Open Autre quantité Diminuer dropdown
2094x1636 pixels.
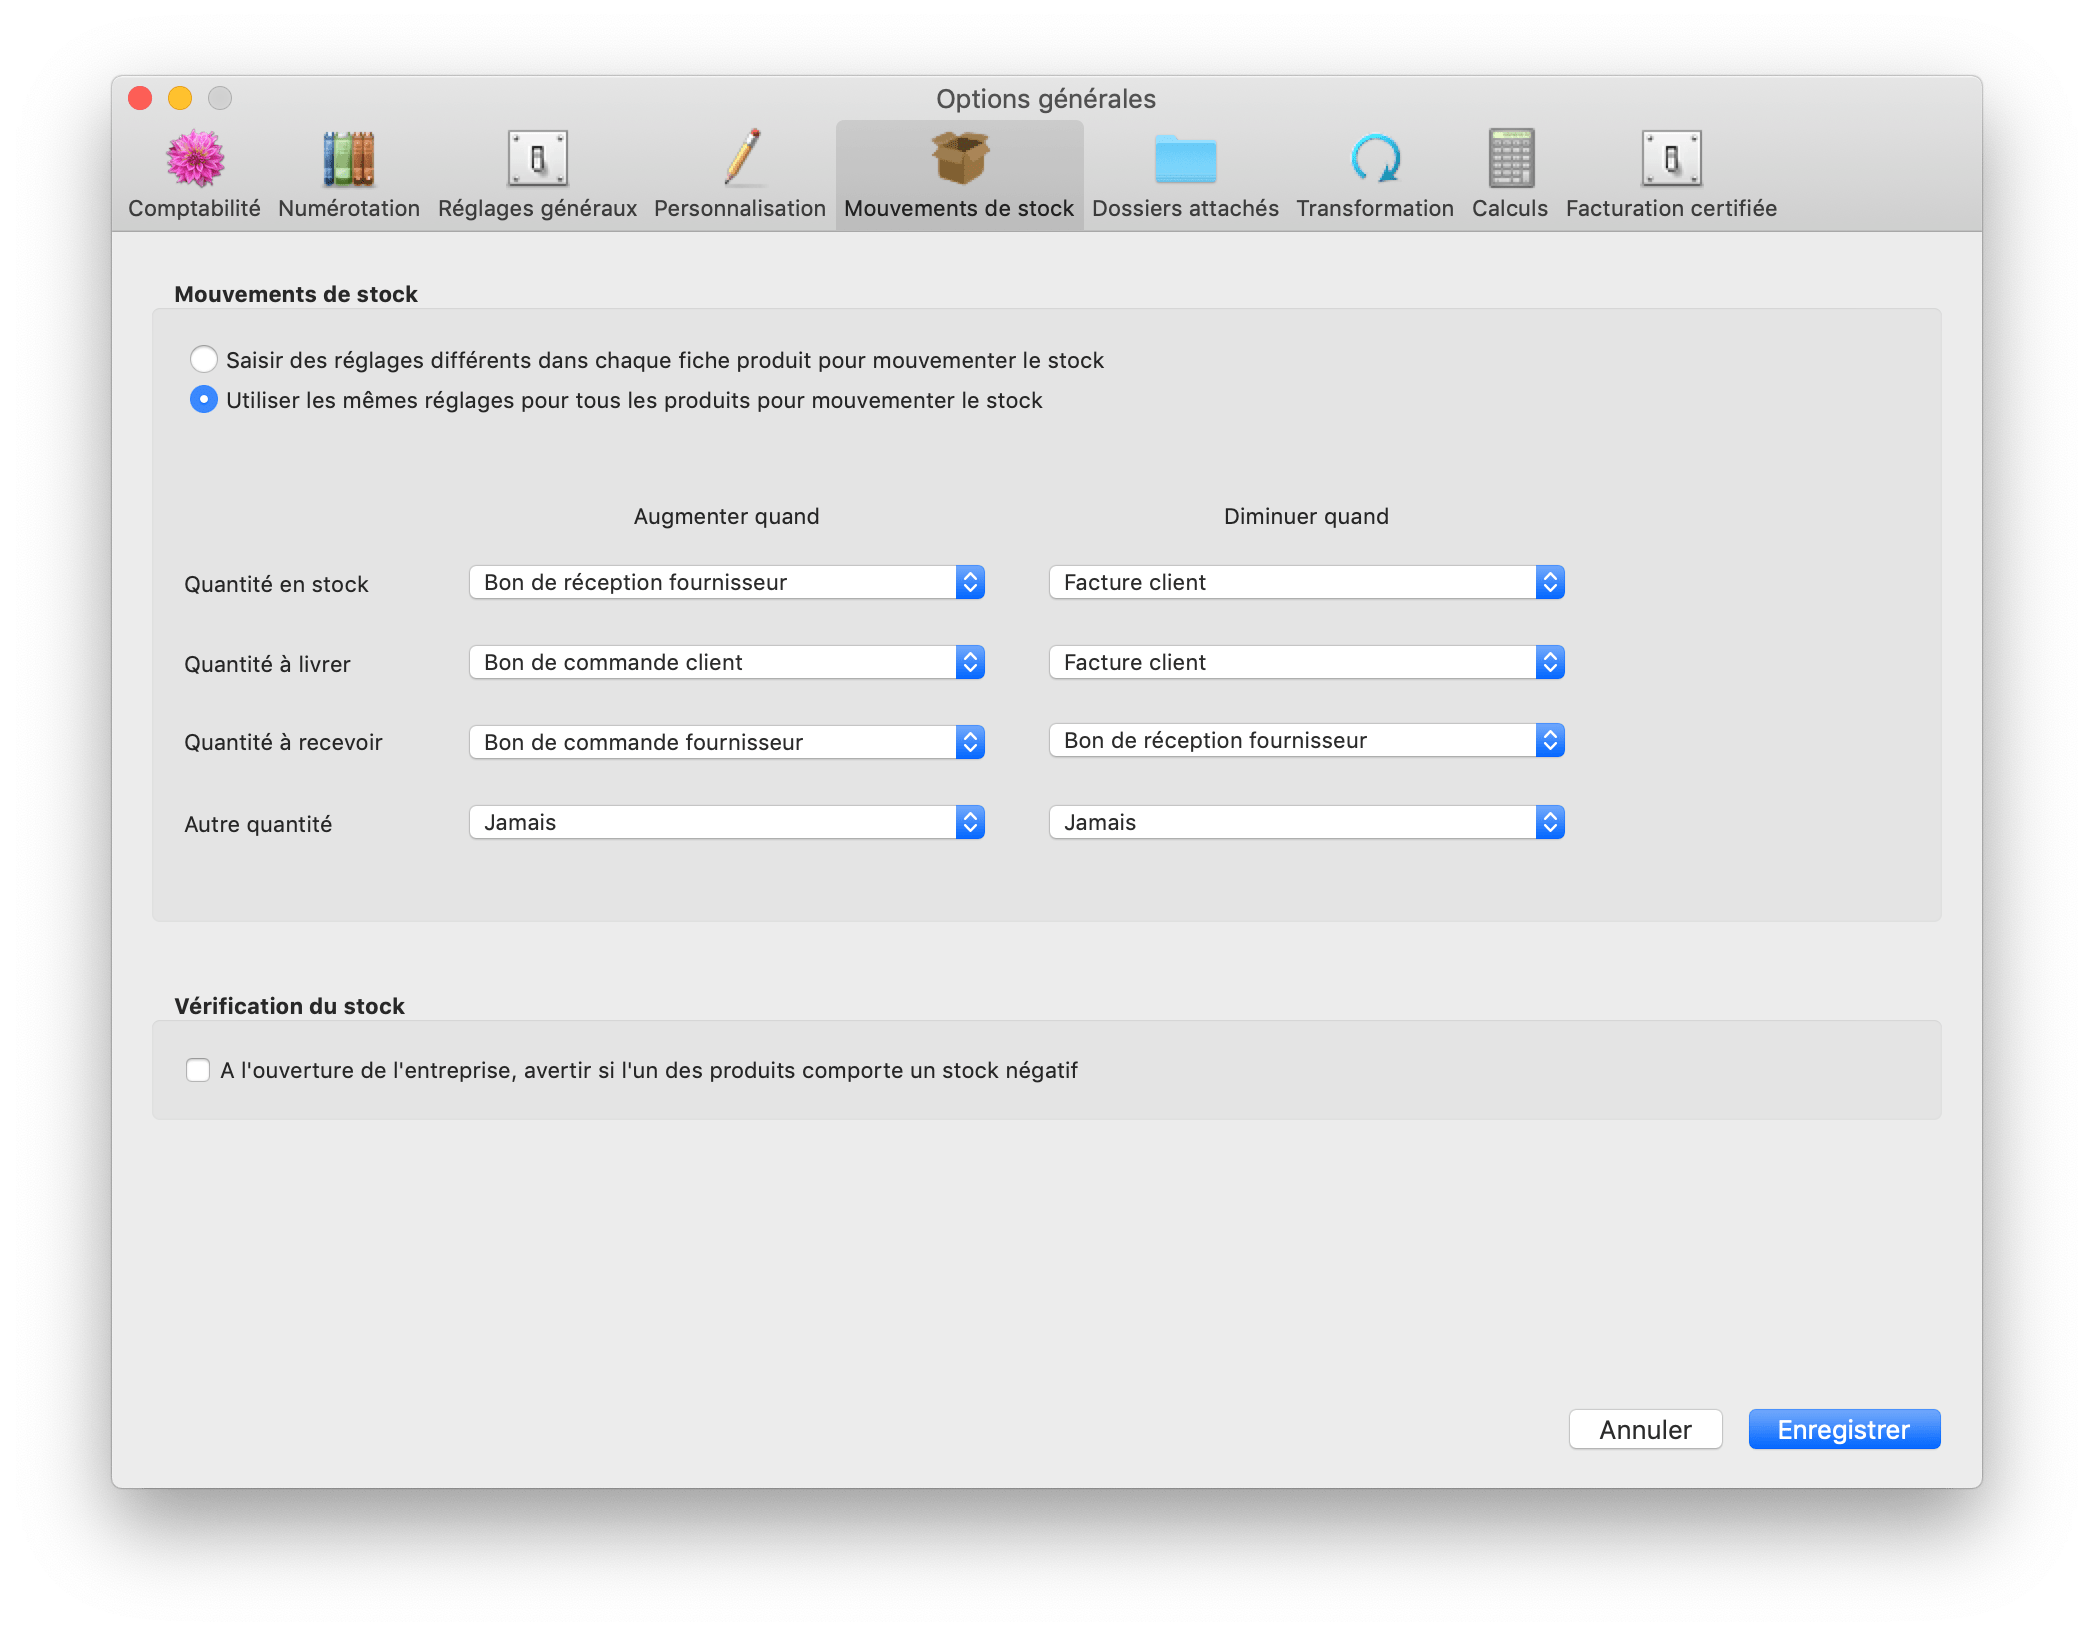click(x=1306, y=822)
